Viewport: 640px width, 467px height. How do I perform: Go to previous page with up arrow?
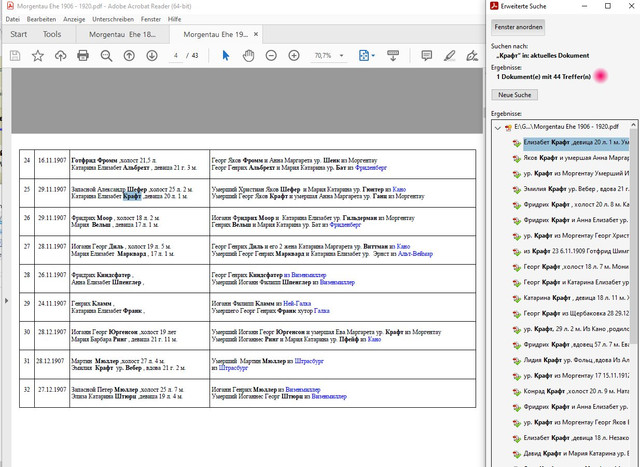pyautogui.click(x=129, y=56)
